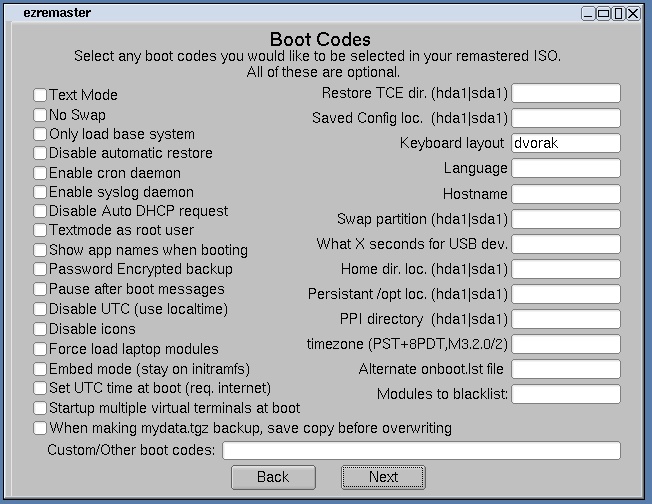Click the Language input box
The width and height of the screenshot is (652, 504).
tap(565, 168)
